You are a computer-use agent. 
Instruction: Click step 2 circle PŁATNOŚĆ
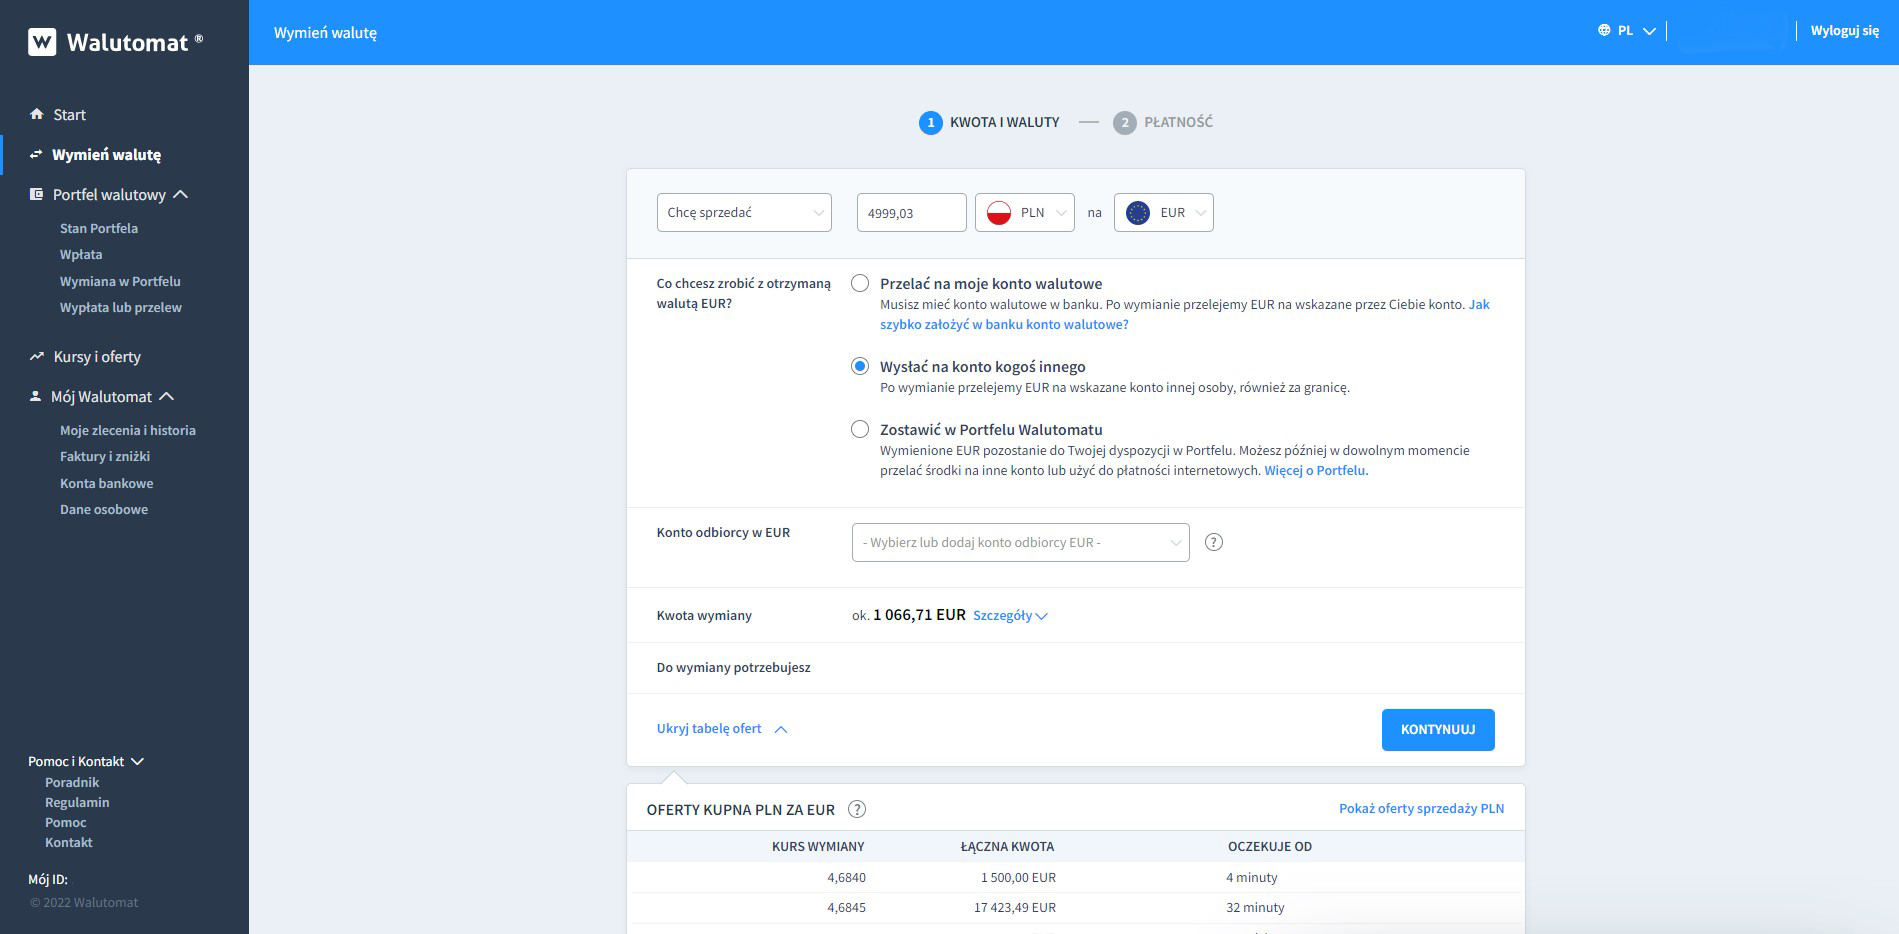point(1125,123)
